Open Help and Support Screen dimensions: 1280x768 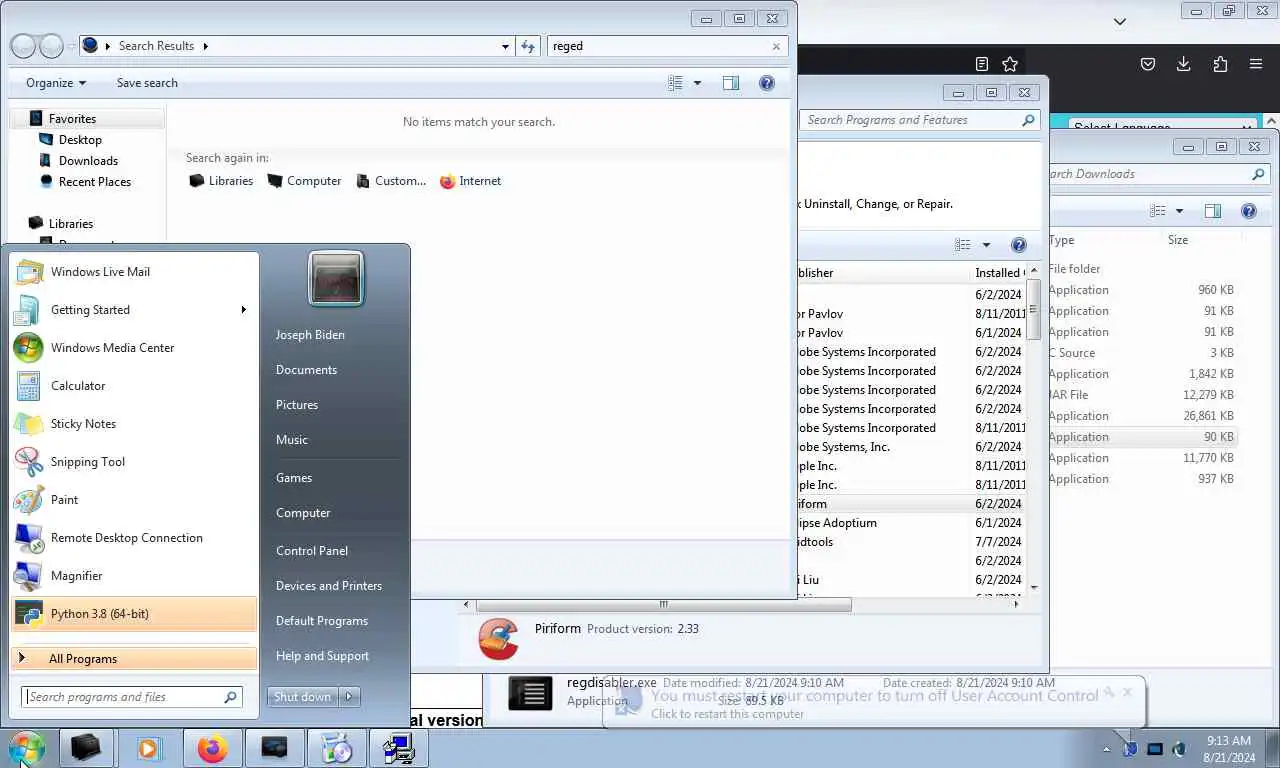pos(322,656)
